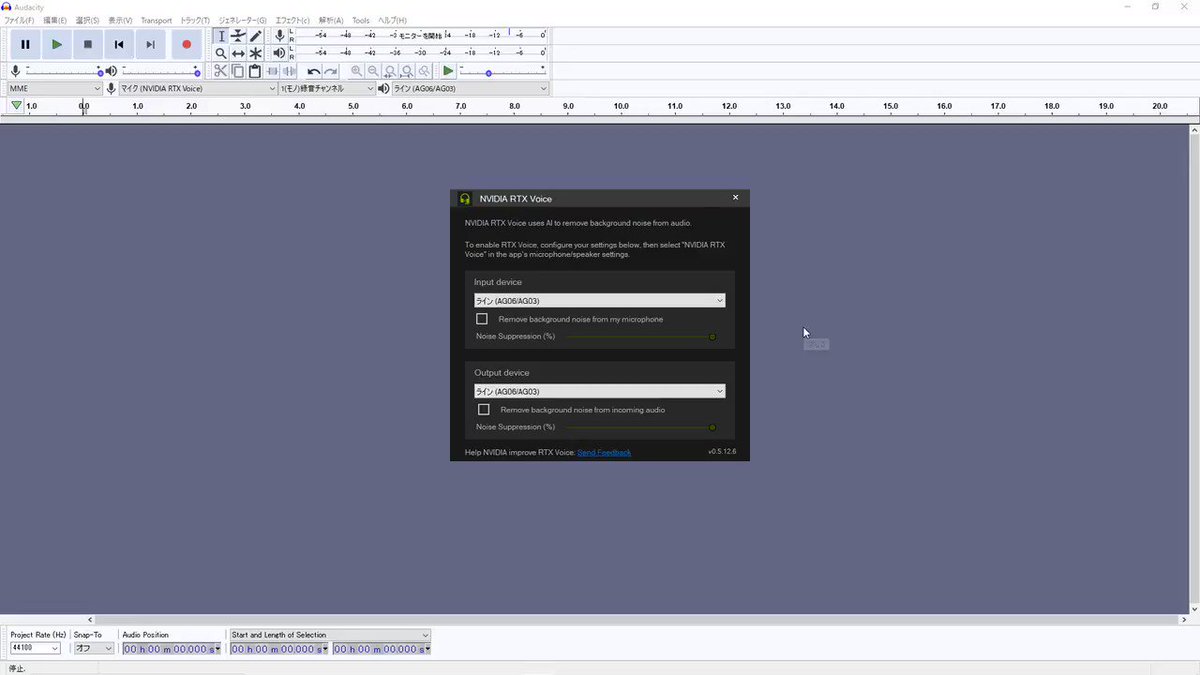
Task: Adjust the playback volume slider
Action: pos(160,71)
